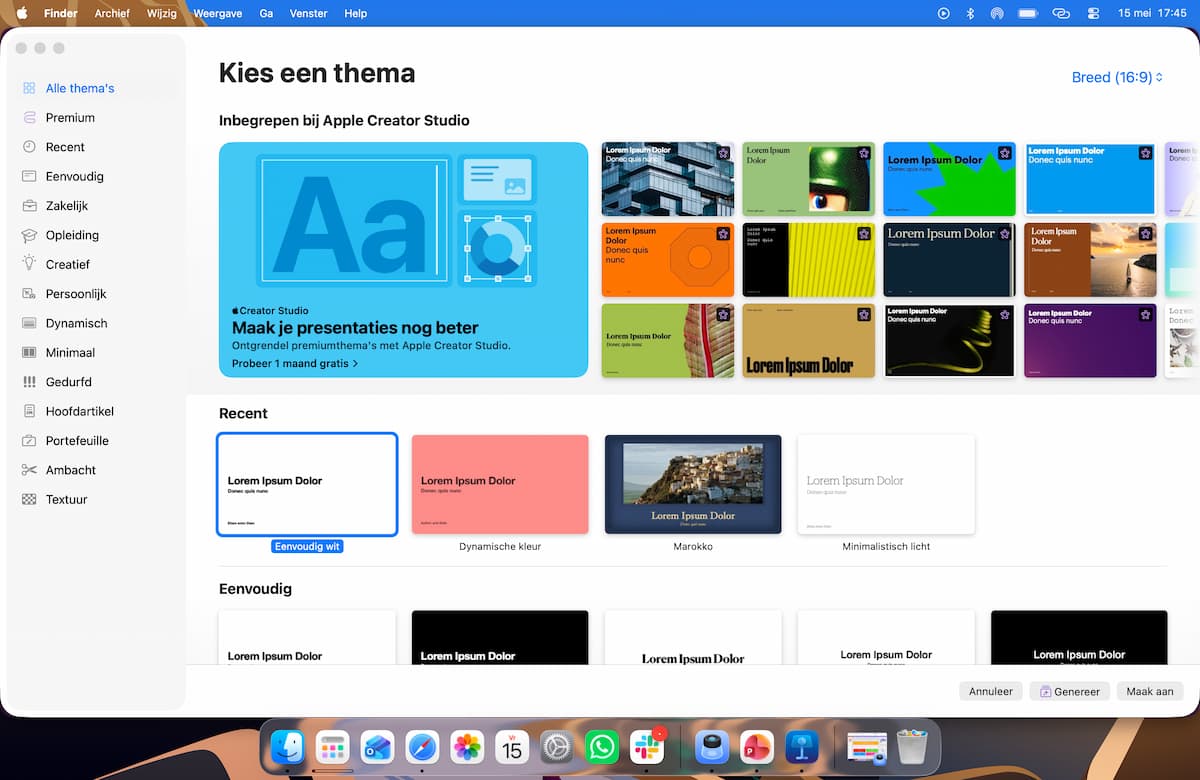
Task: Select the Alle thema's sidebar category
Action: tap(80, 88)
